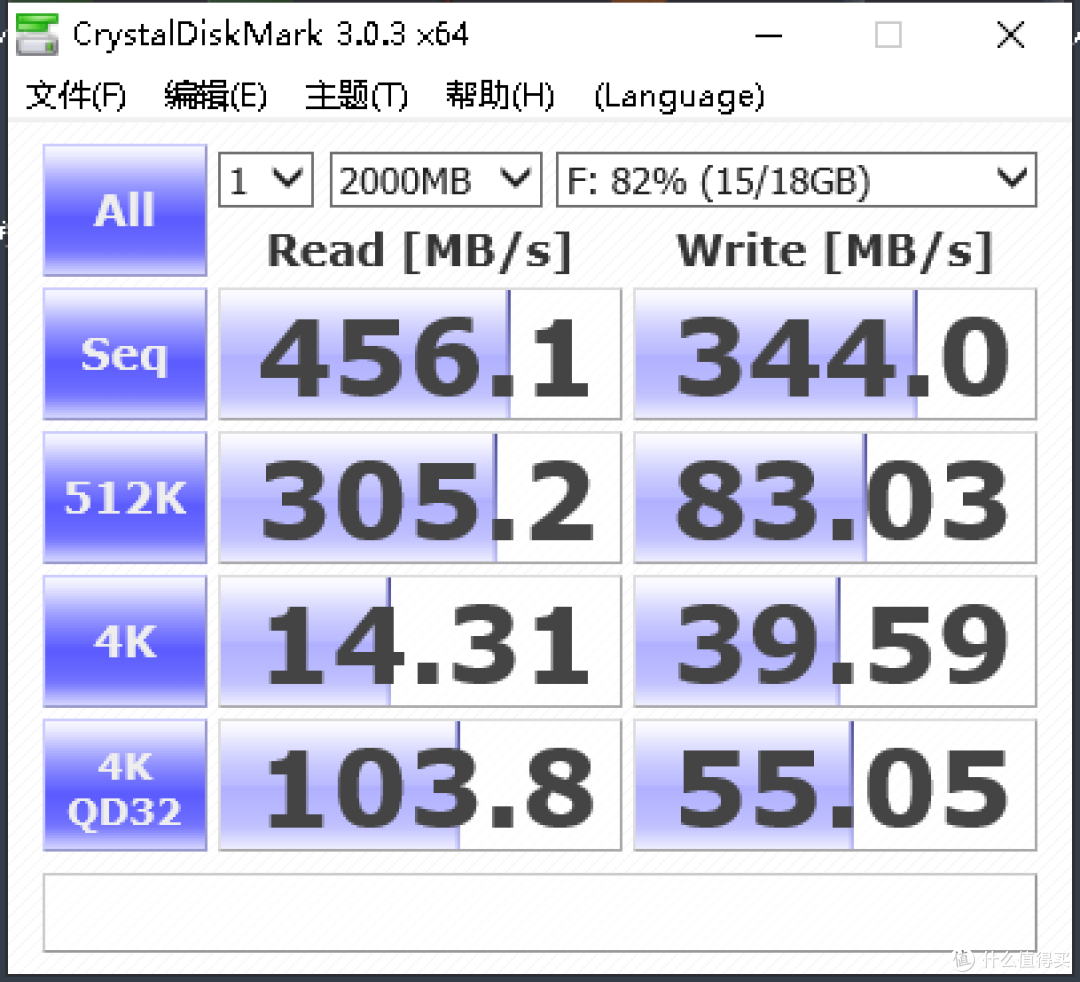Open the 主题(T) menu

pos(356,96)
